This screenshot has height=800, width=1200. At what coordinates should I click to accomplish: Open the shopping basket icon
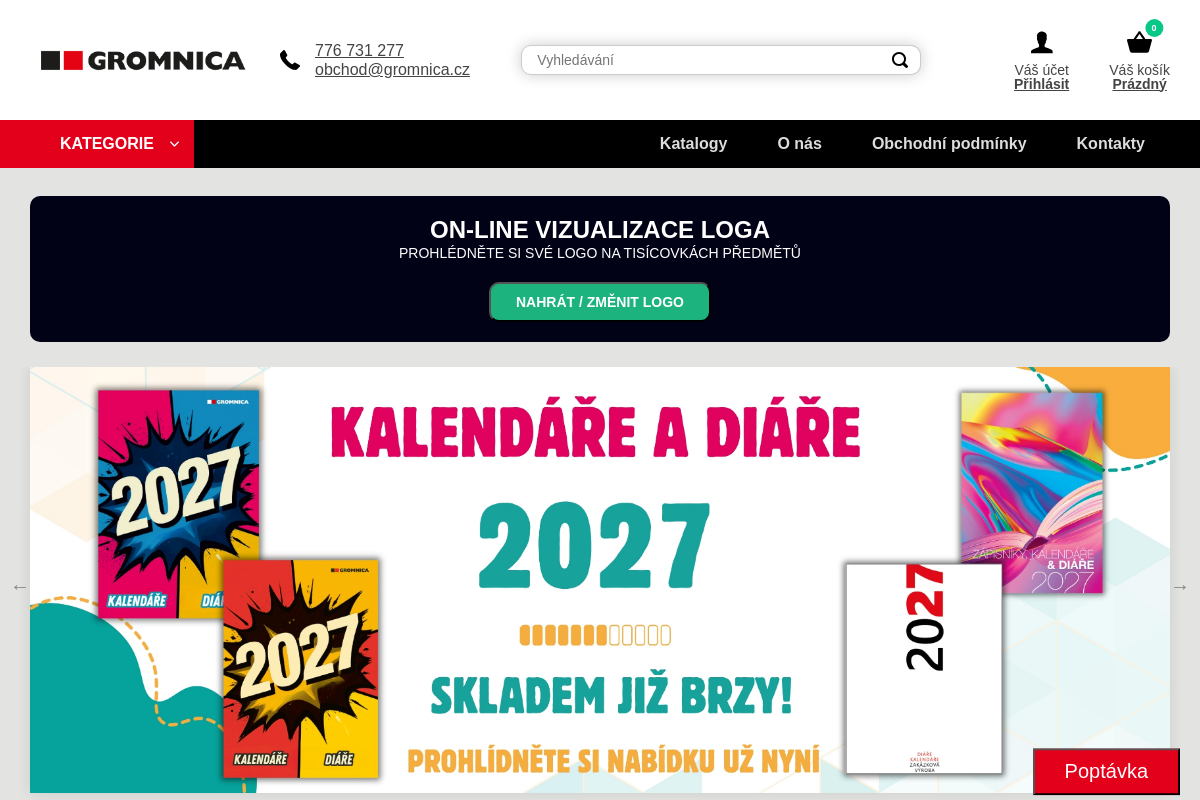pos(1139,43)
